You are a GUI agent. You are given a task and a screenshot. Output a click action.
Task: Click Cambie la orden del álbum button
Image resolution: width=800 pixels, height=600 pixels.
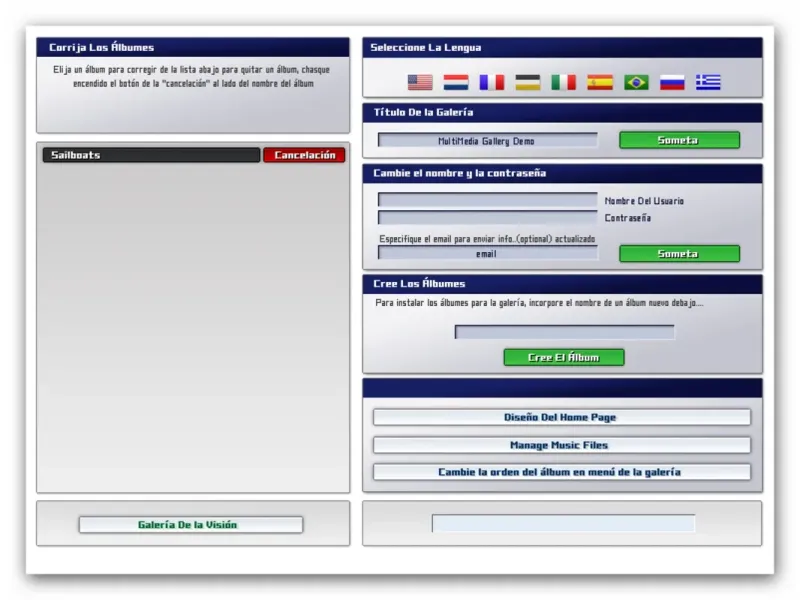click(562, 472)
